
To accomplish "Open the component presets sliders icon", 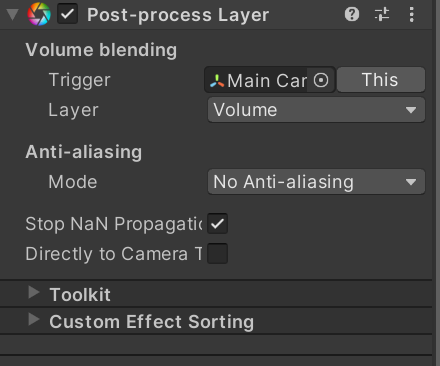I will coord(382,14).
